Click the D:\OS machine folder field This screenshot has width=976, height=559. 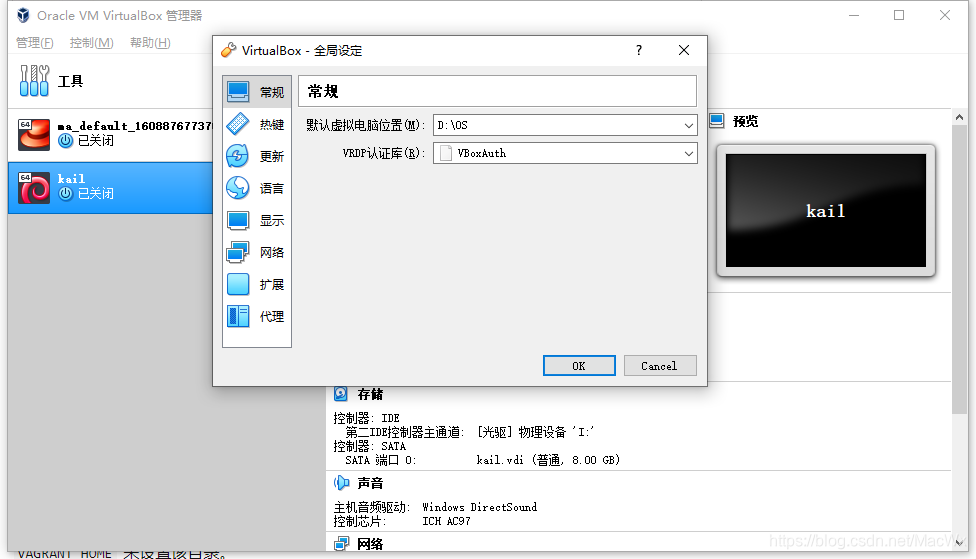tap(565, 125)
